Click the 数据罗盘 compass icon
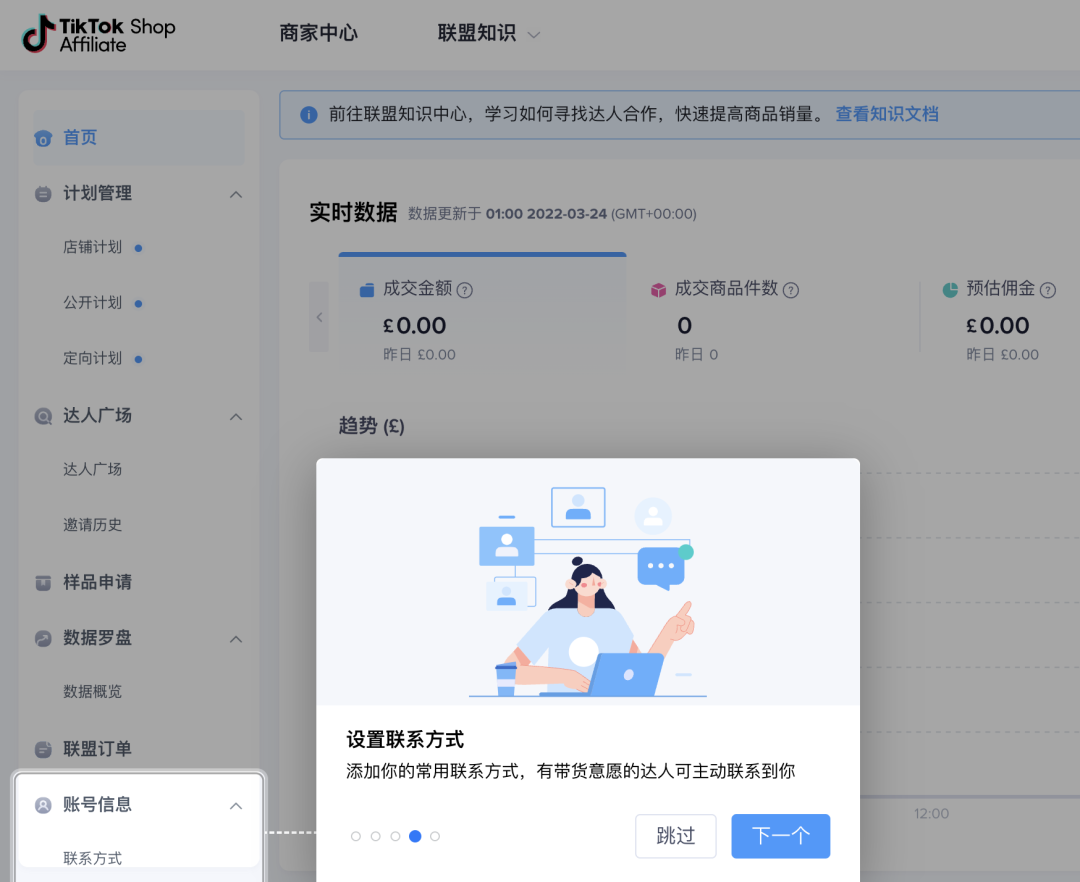Image resolution: width=1080 pixels, height=882 pixels. [x=42, y=638]
